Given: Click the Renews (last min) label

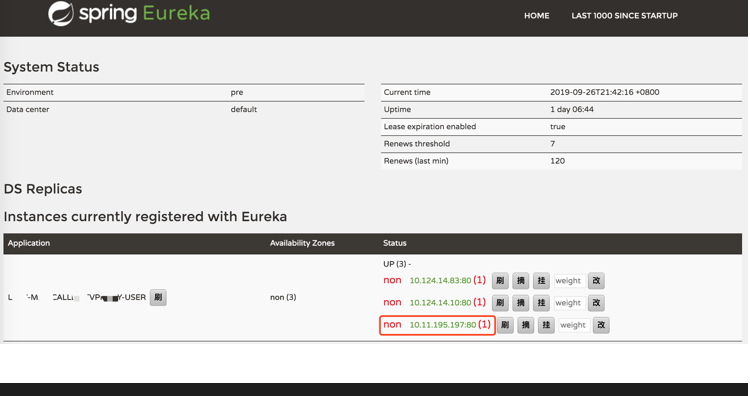Looking at the screenshot, I should 416,161.
